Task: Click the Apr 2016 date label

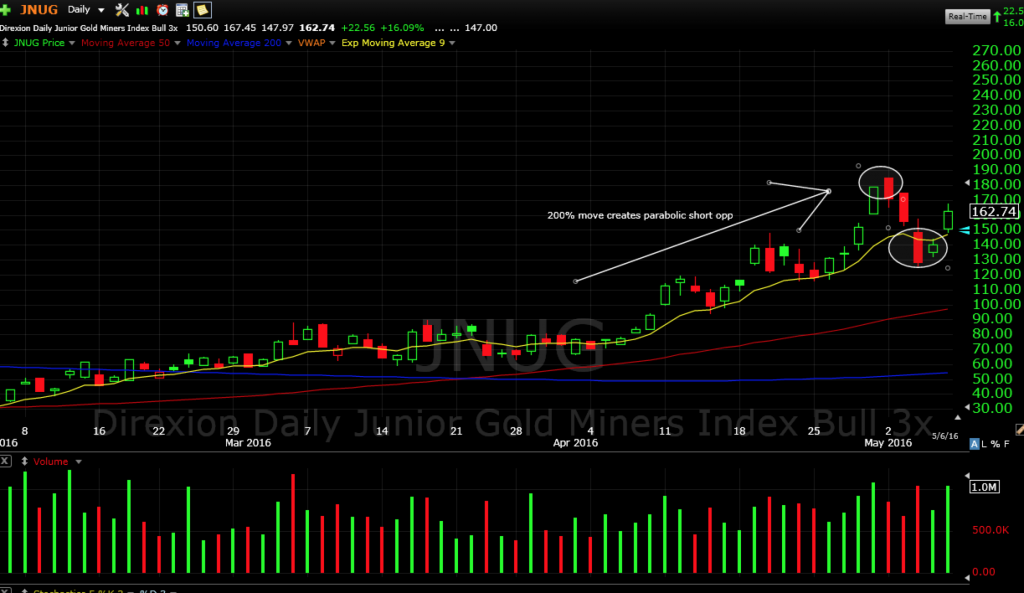Action: pyautogui.click(x=575, y=443)
